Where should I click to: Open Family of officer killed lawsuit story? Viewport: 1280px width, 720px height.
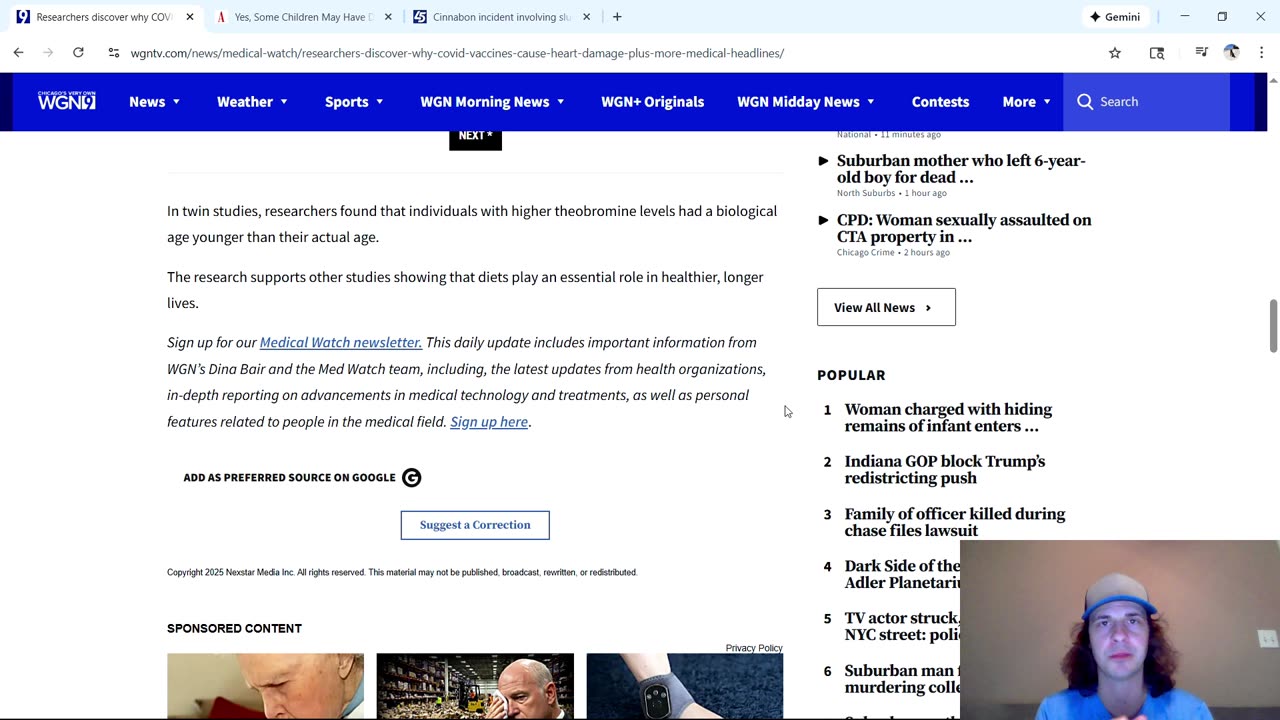[x=955, y=522]
